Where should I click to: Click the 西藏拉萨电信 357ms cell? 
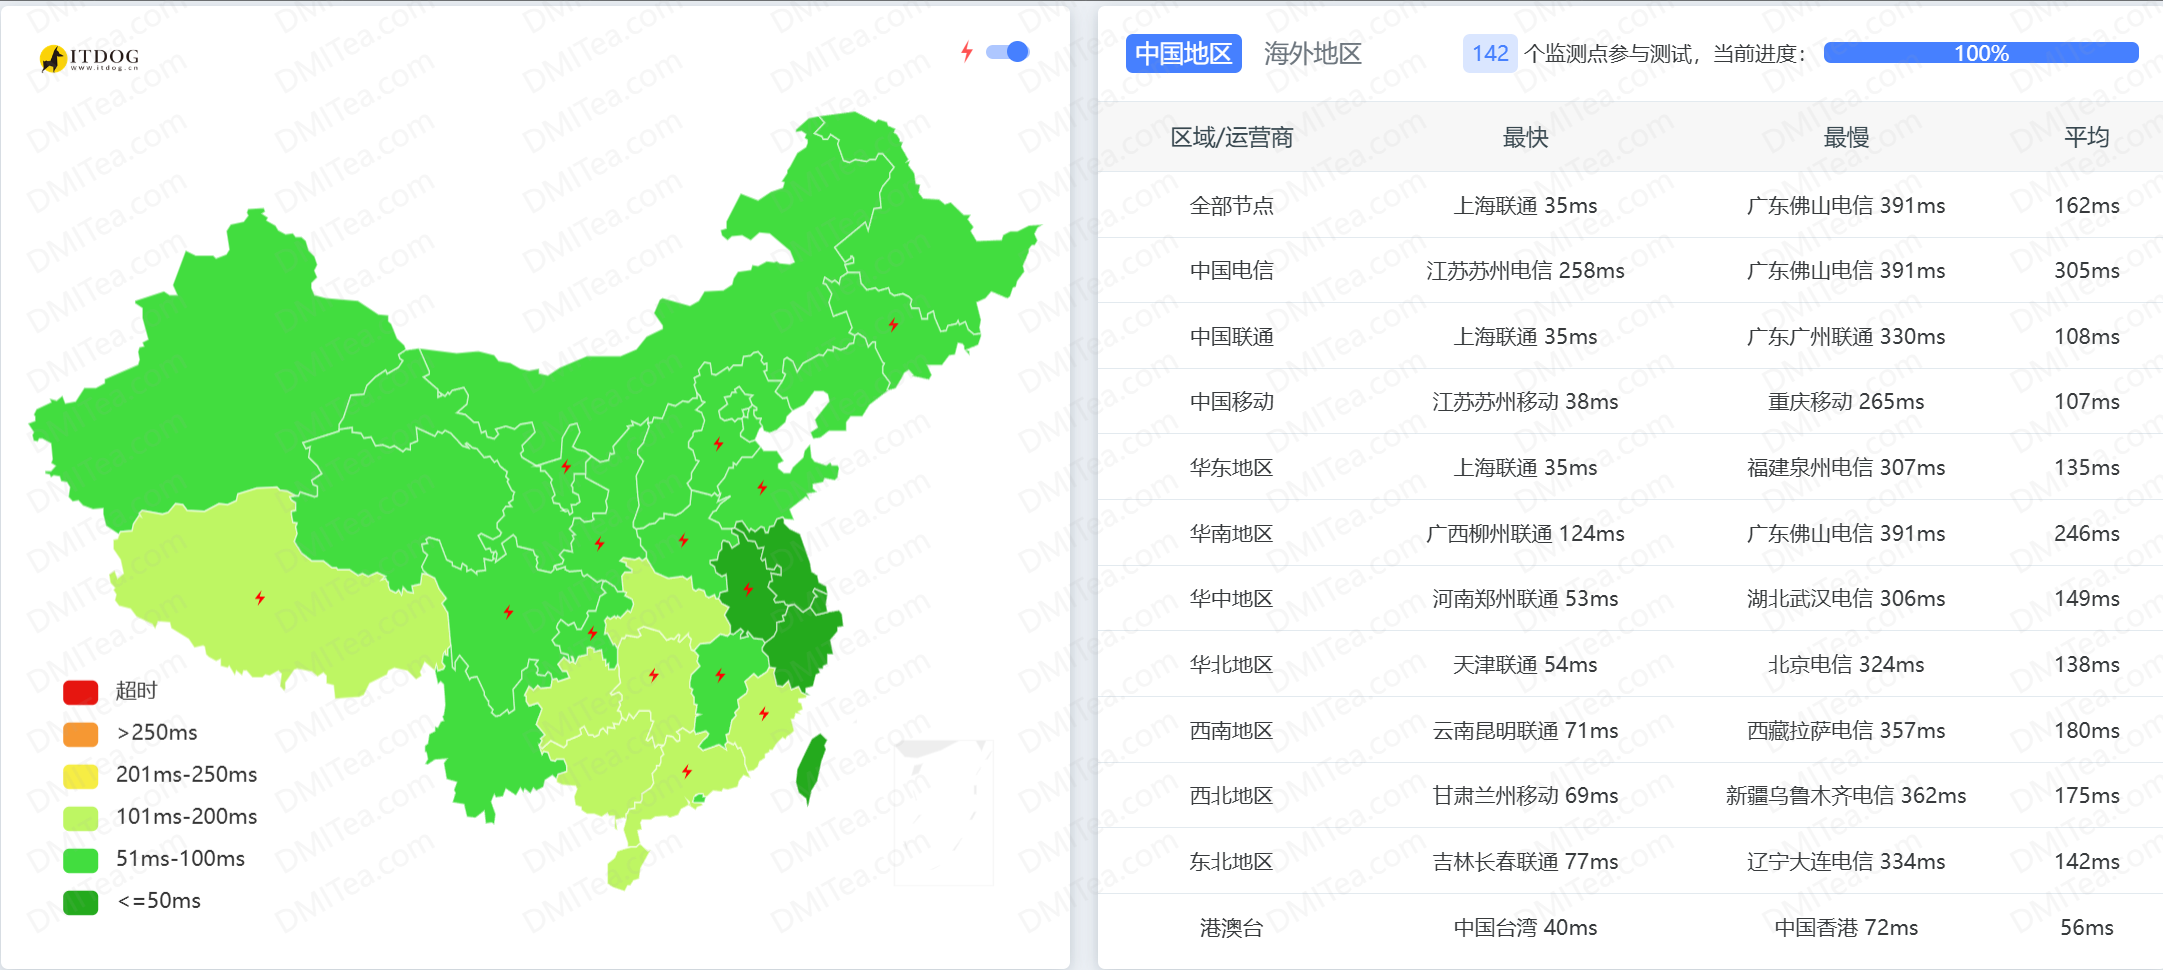tap(1846, 731)
